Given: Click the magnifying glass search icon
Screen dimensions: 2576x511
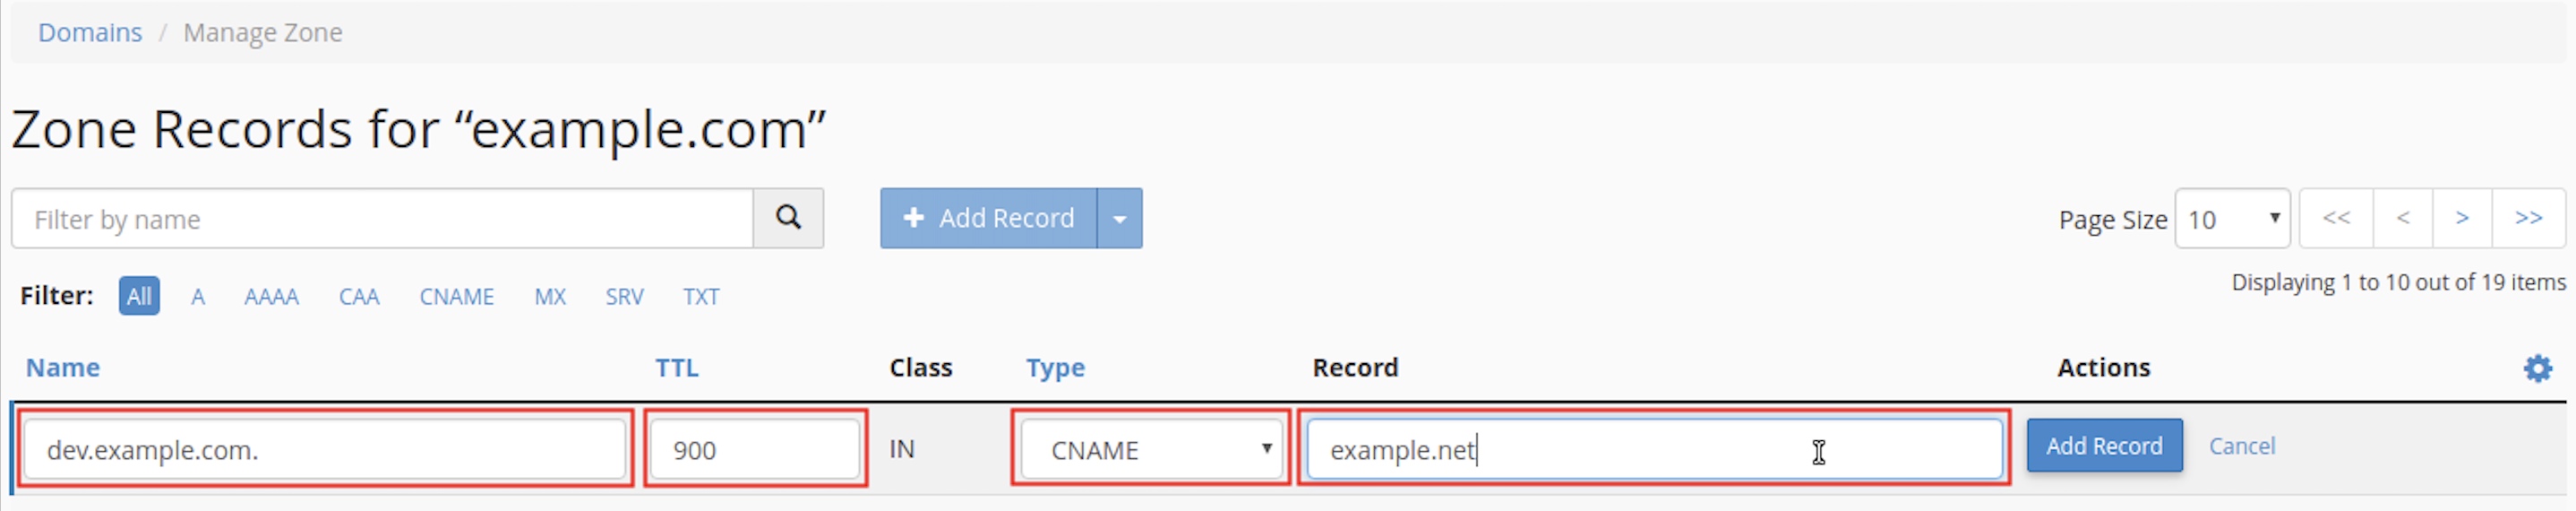Looking at the screenshot, I should (x=788, y=218).
